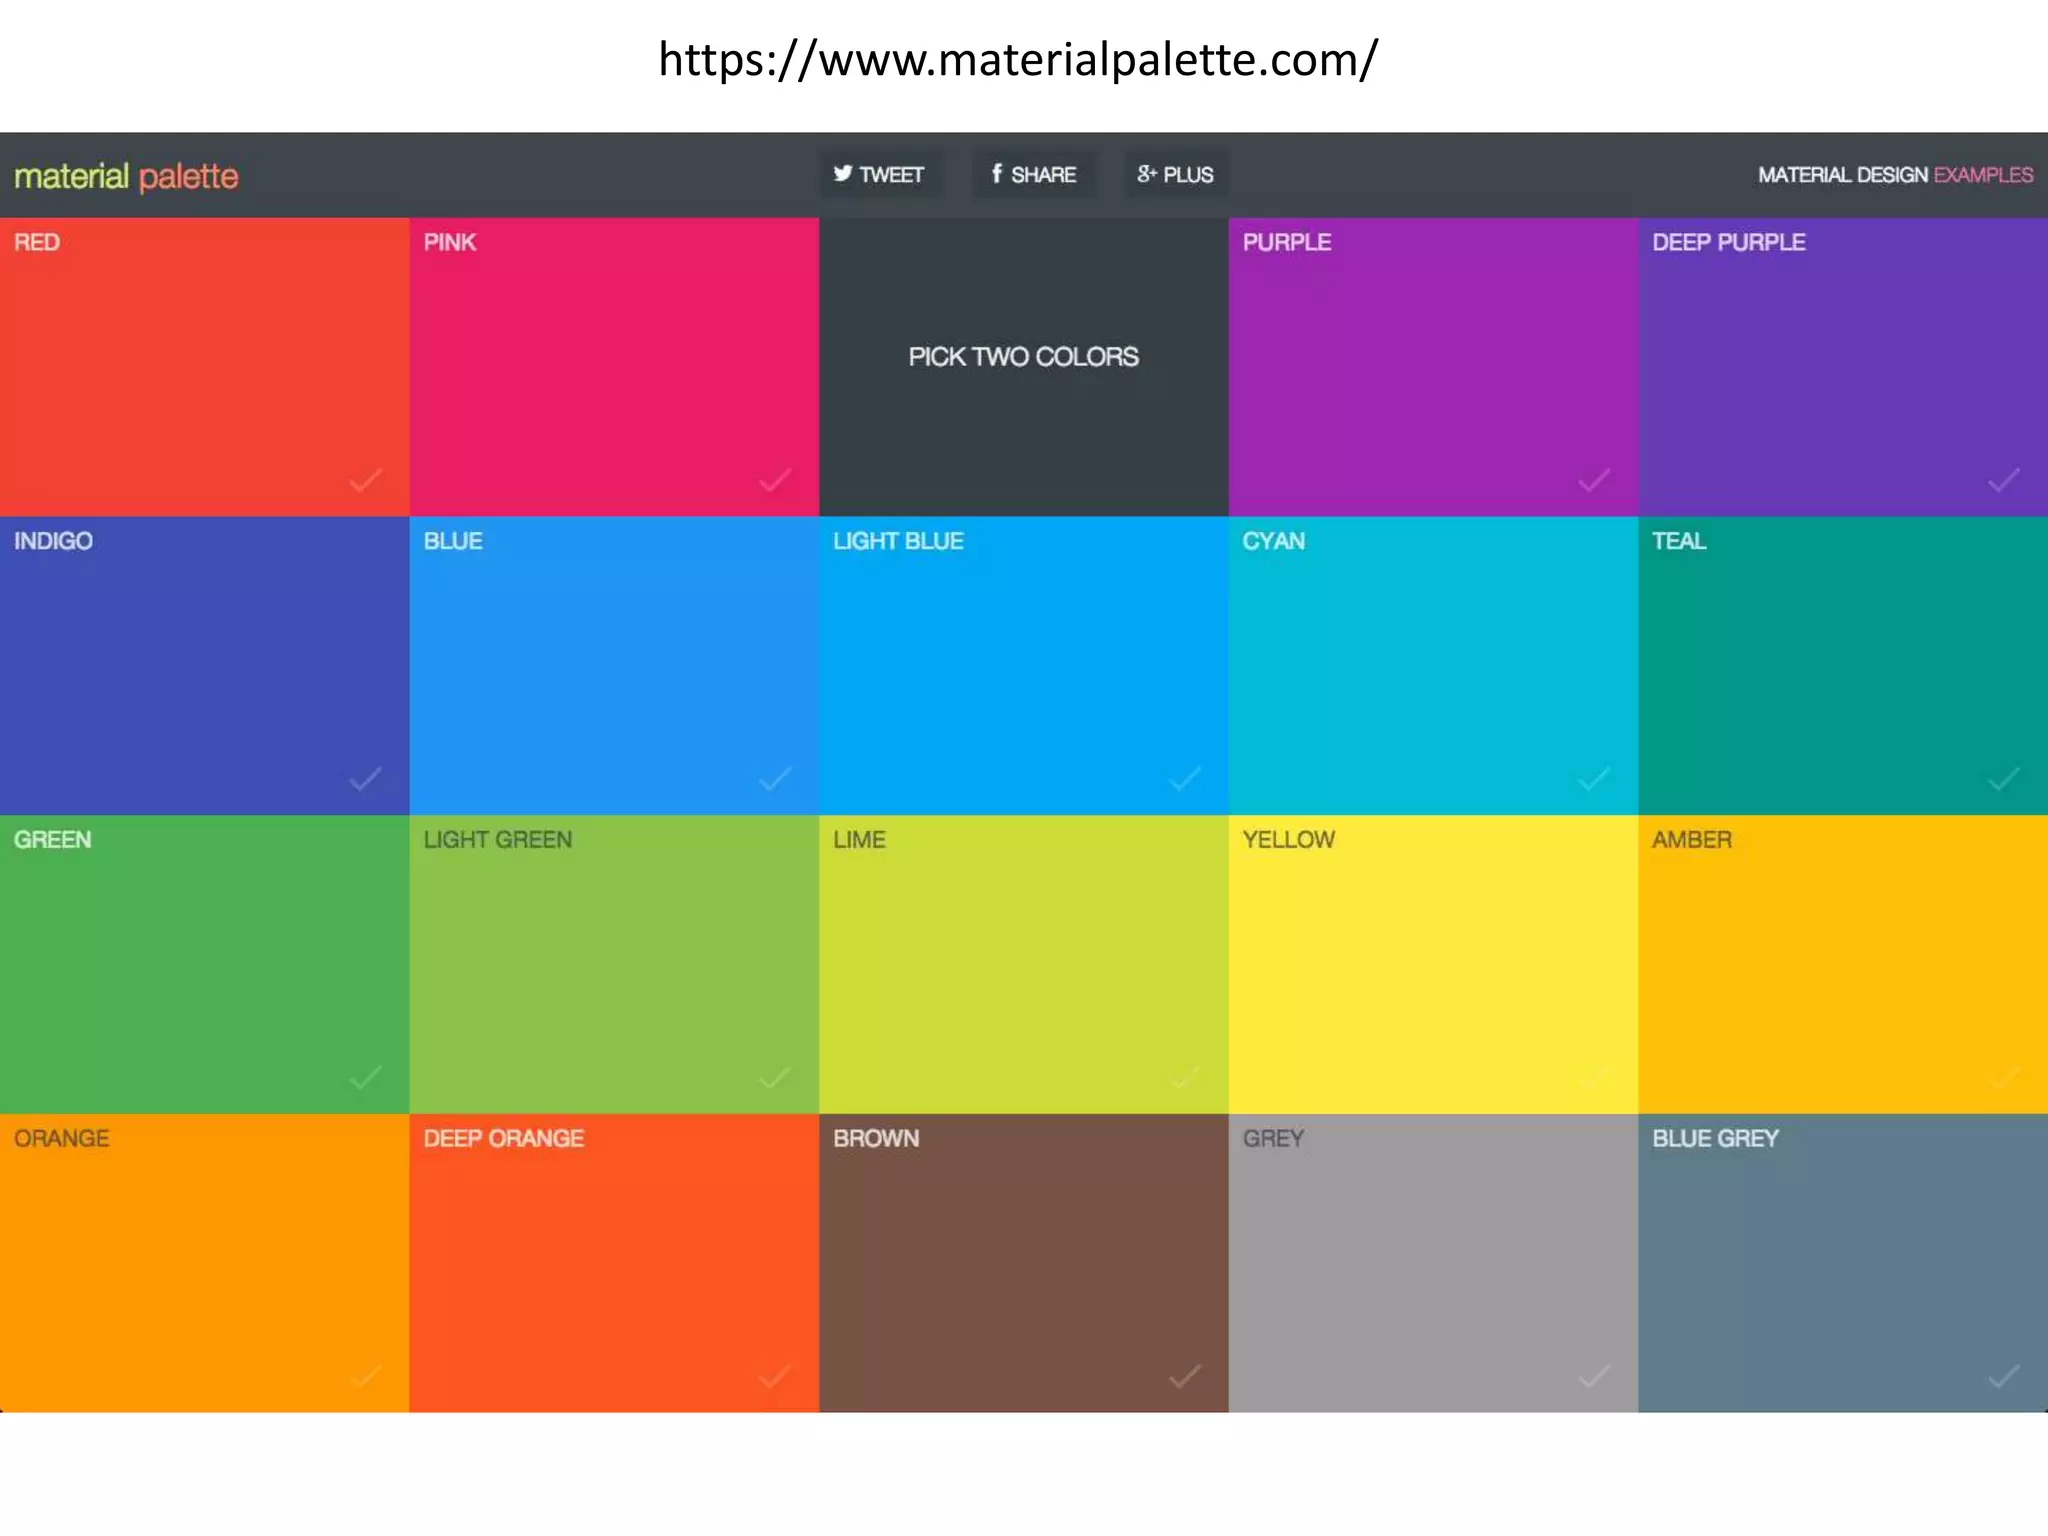Toggle the CYAN tile checkmark

(1594, 778)
